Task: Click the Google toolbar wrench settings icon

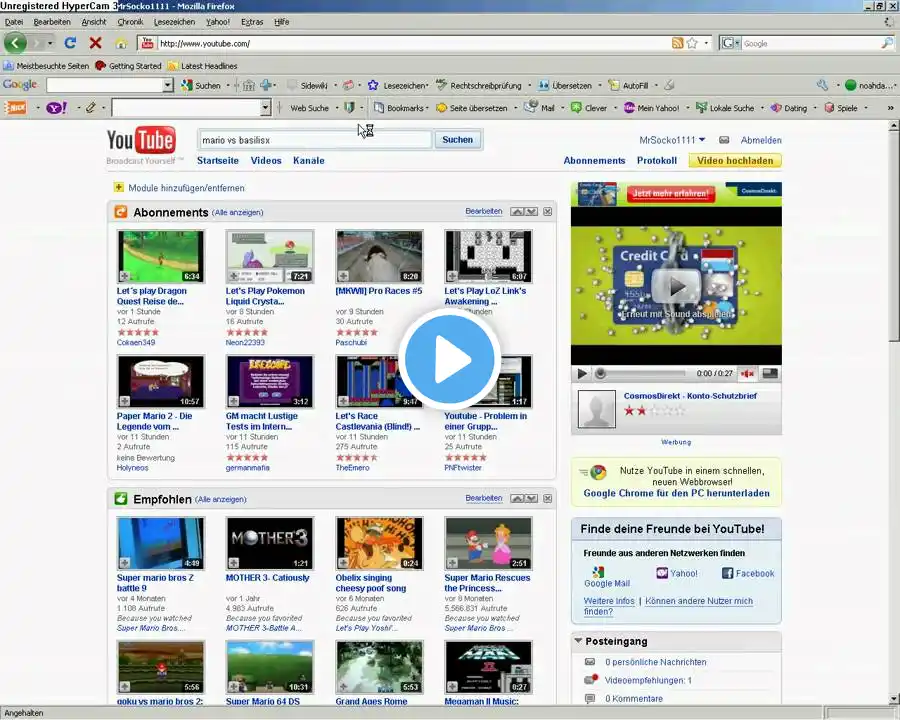Action: click(823, 86)
